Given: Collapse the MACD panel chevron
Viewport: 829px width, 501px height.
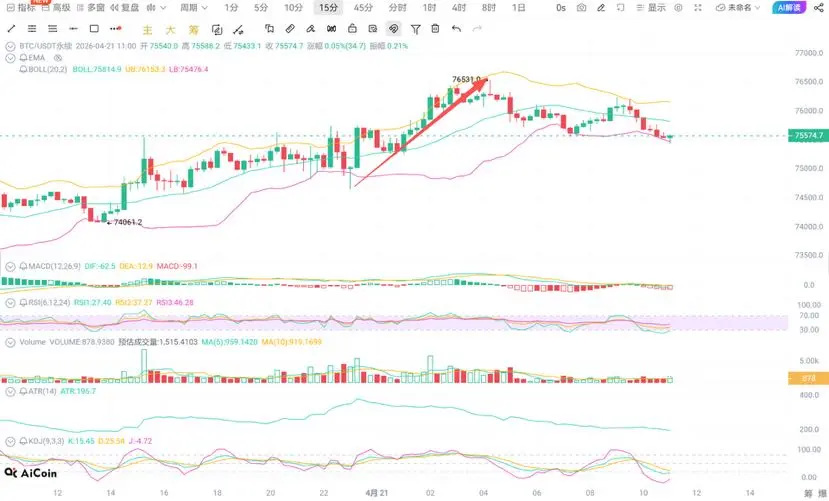Looking at the screenshot, I should tap(10, 266).
